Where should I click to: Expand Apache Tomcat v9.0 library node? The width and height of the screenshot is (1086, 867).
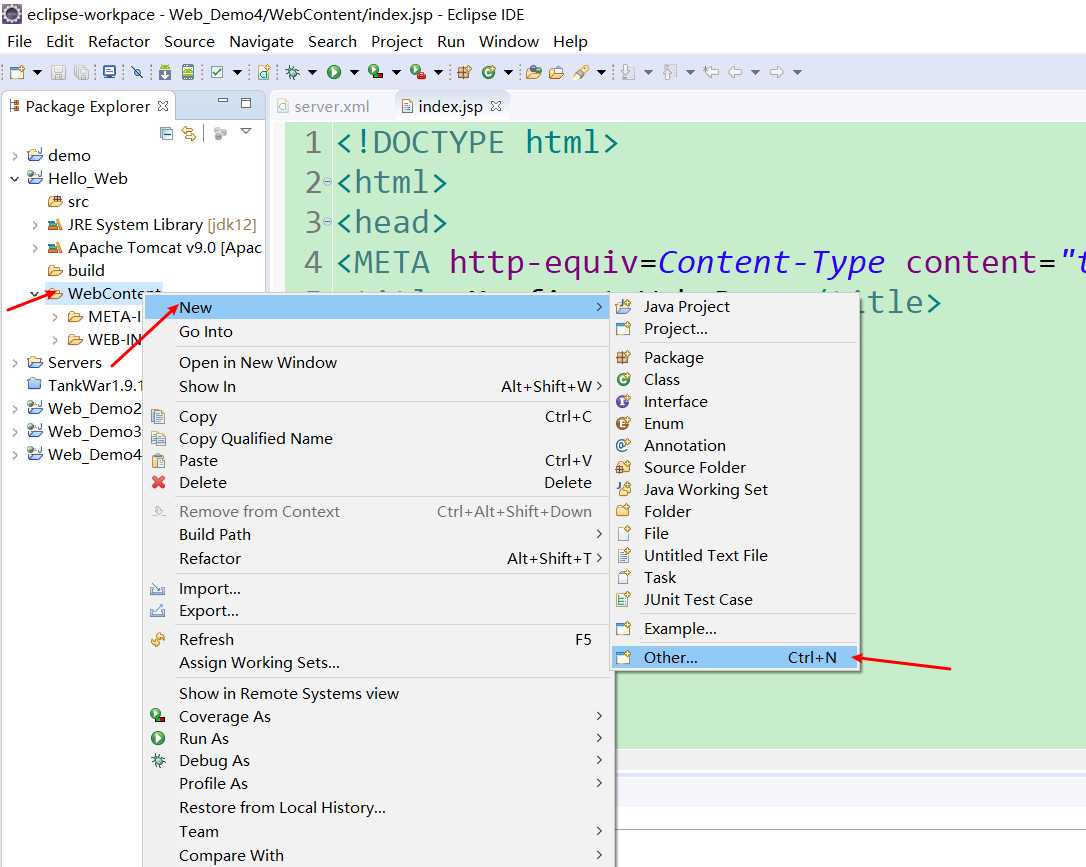(35, 248)
